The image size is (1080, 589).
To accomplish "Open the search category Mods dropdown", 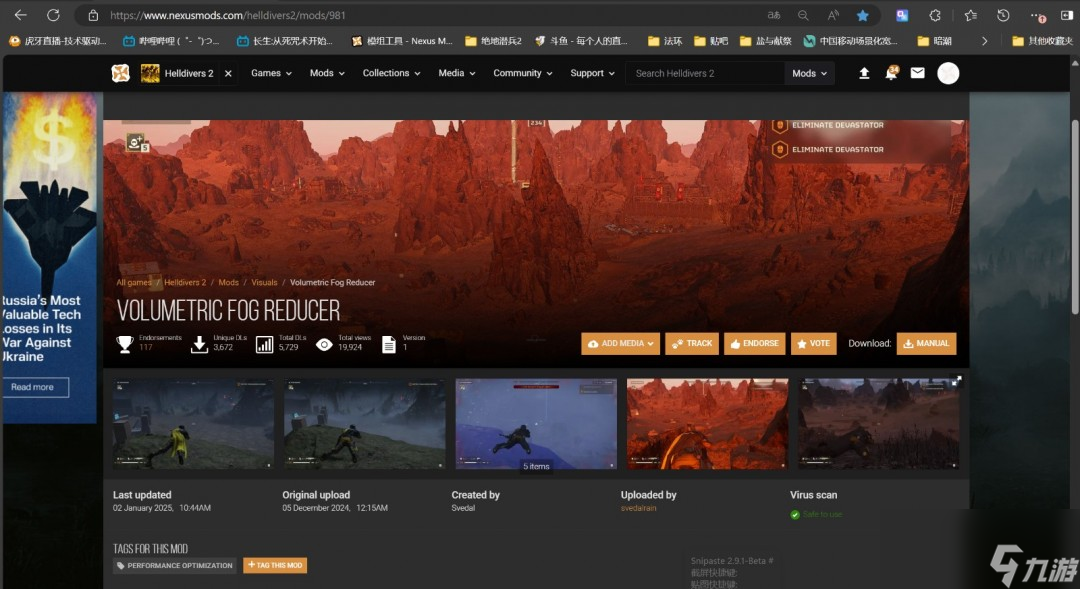I will click(x=809, y=73).
